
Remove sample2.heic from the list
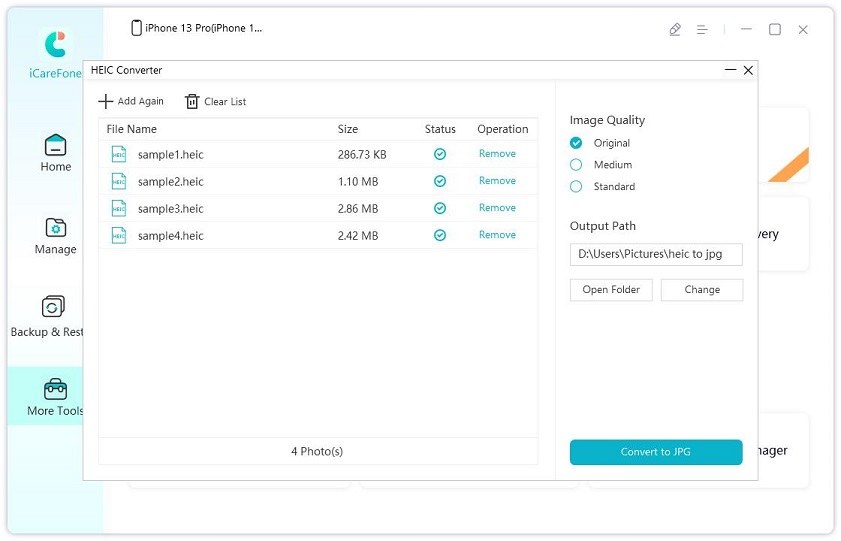click(x=497, y=181)
